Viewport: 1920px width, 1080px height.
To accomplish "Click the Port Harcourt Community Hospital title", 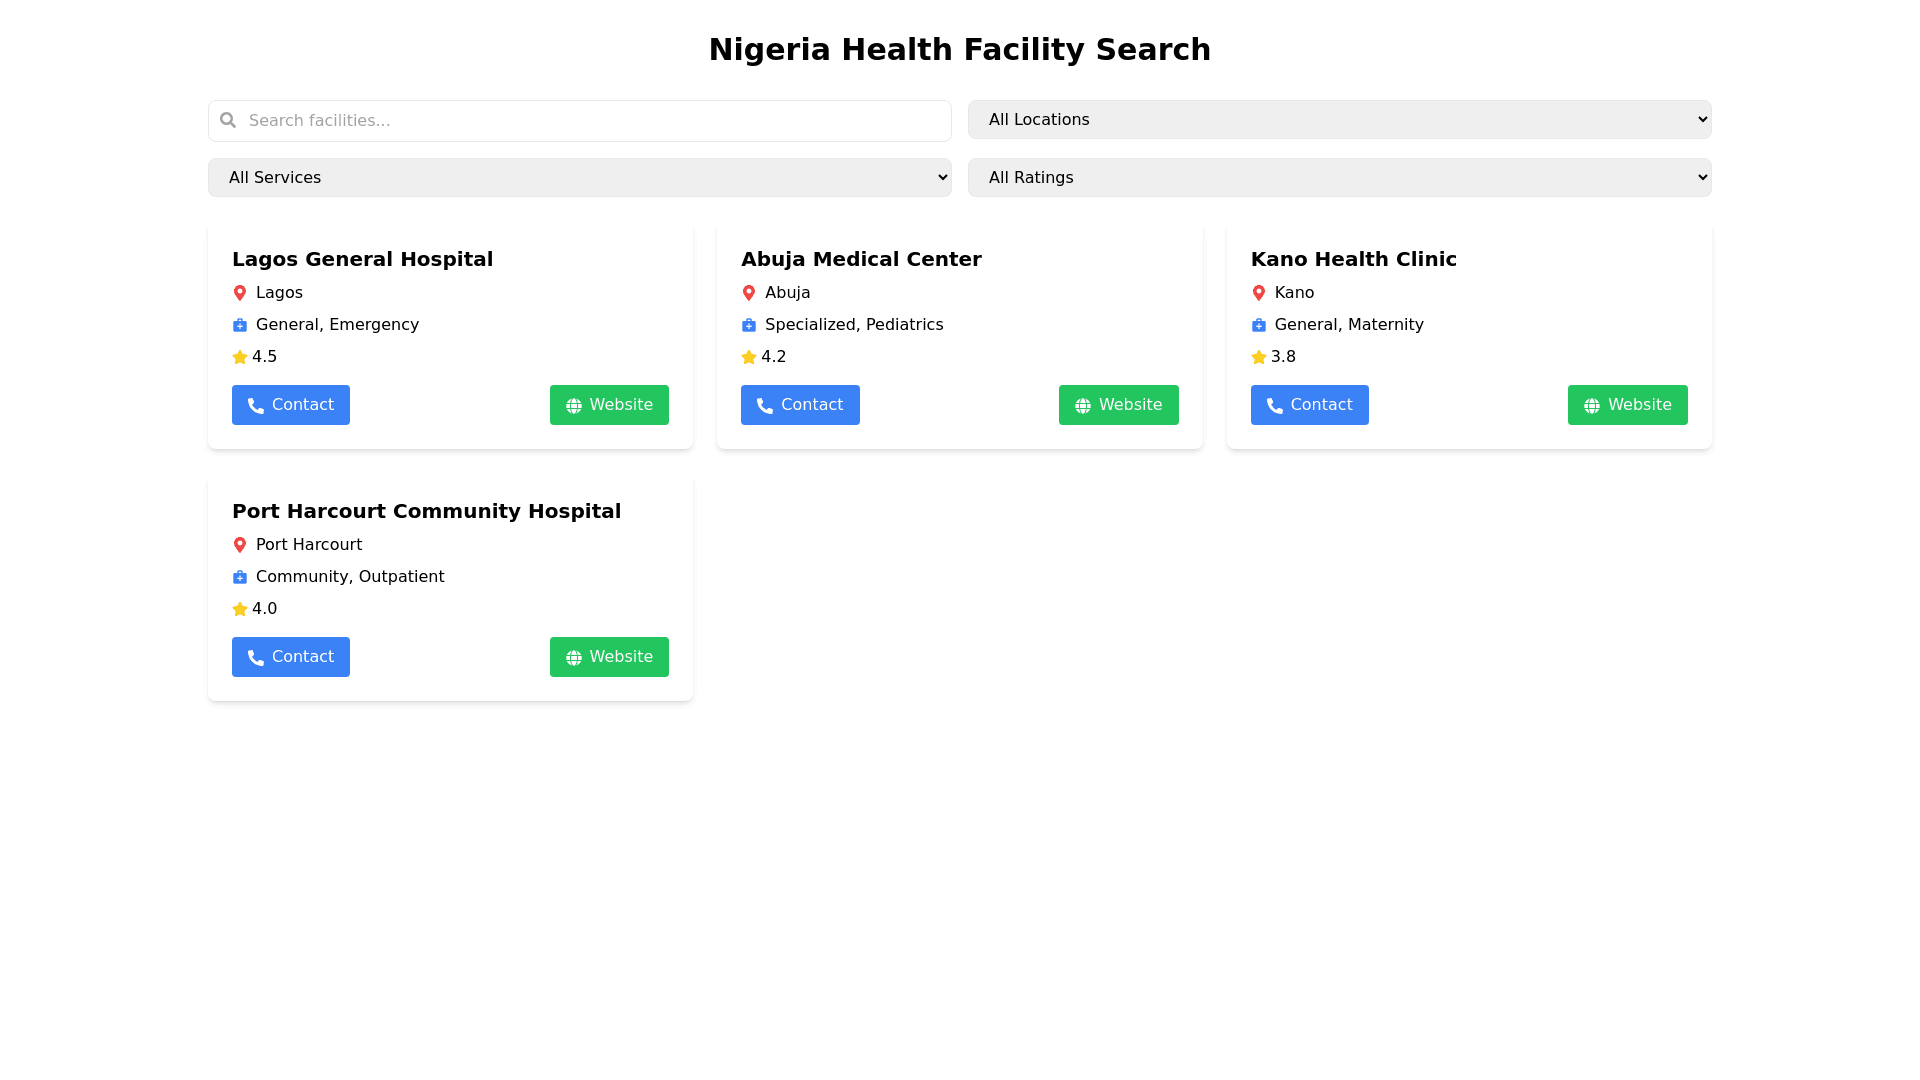I will tap(426, 511).
